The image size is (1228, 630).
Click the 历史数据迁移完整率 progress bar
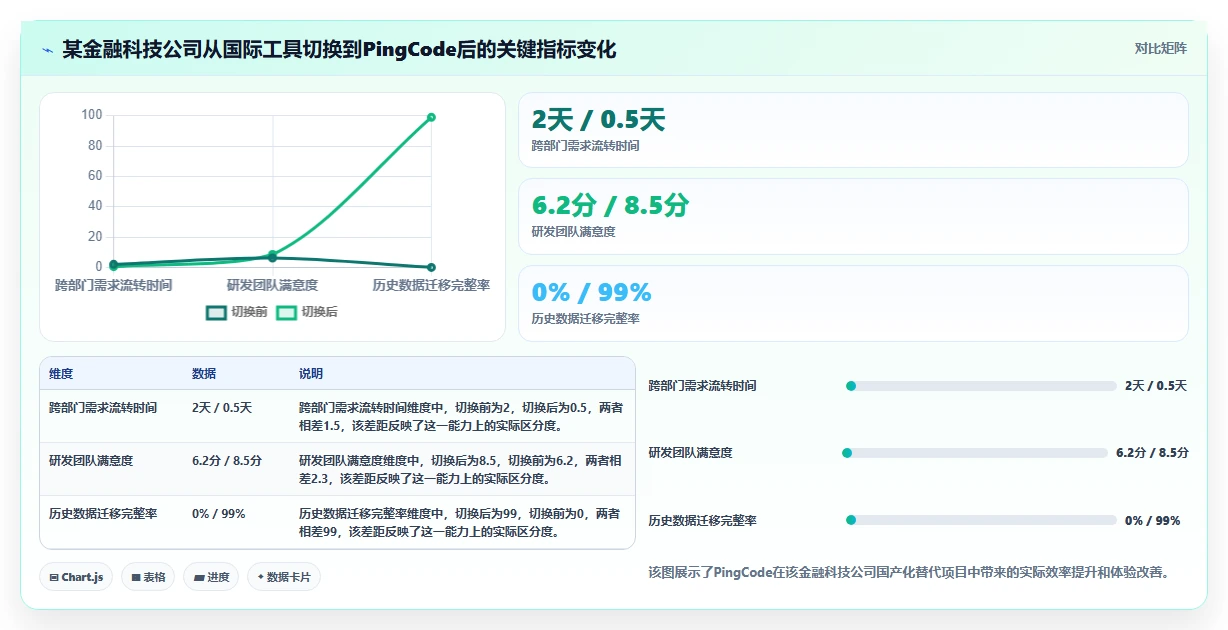[981, 520]
